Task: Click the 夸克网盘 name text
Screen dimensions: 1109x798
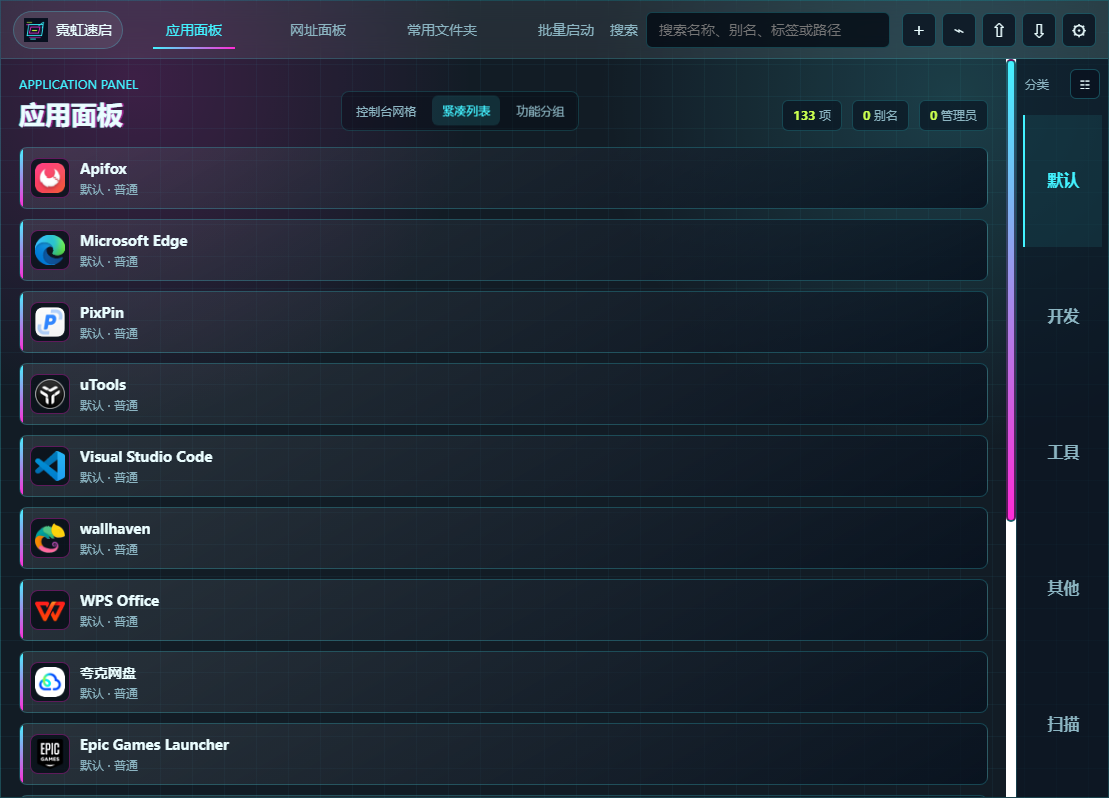Action: (108, 673)
